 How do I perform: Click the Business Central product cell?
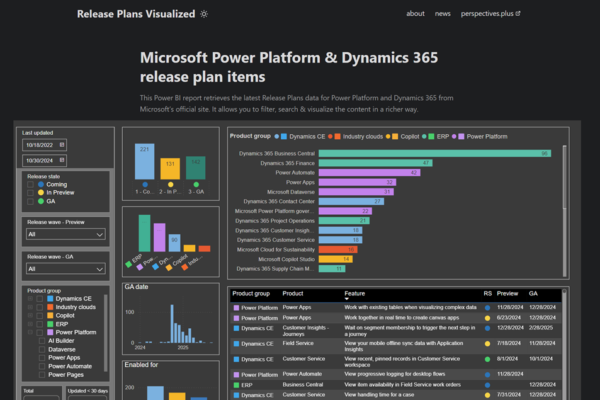[302, 385]
